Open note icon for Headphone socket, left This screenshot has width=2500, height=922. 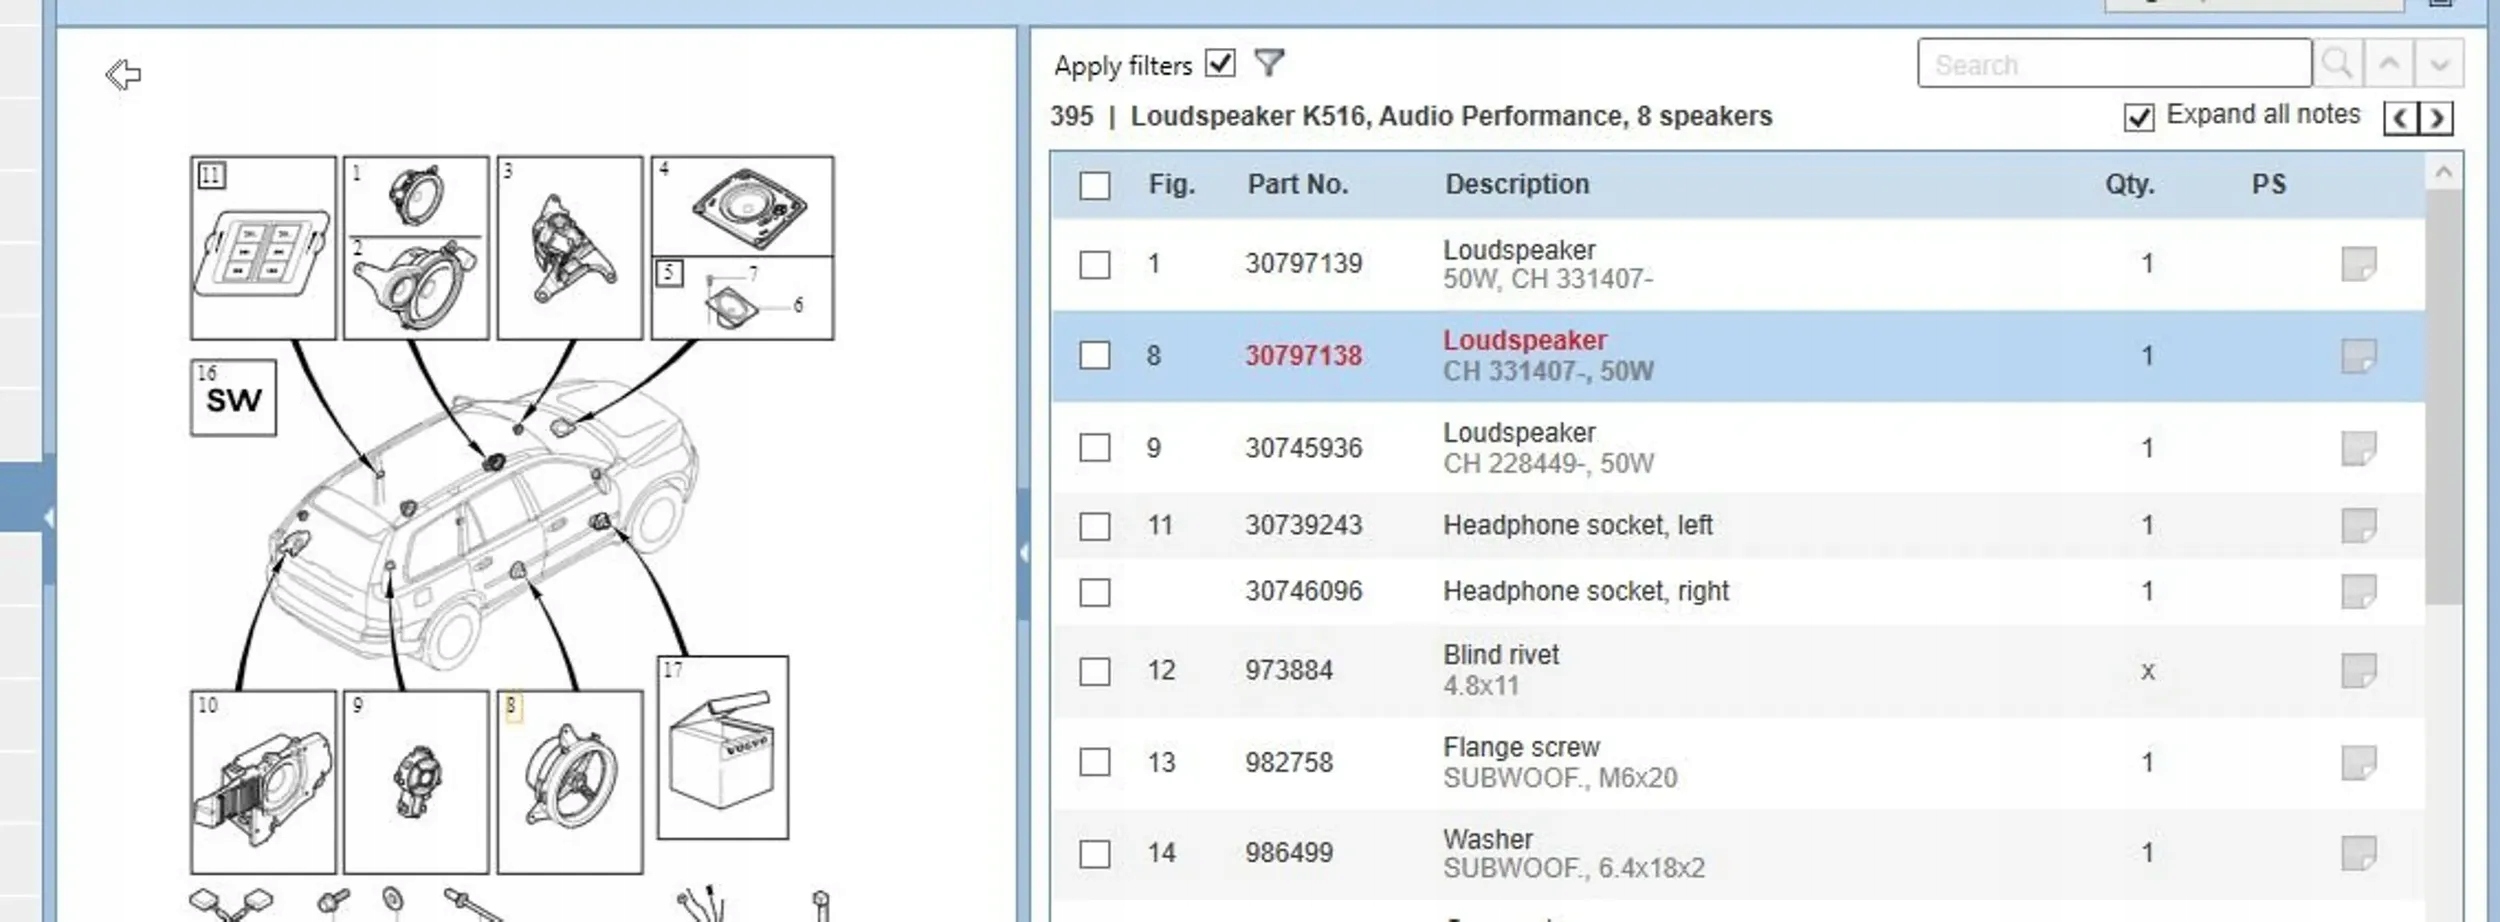[x=2359, y=525]
